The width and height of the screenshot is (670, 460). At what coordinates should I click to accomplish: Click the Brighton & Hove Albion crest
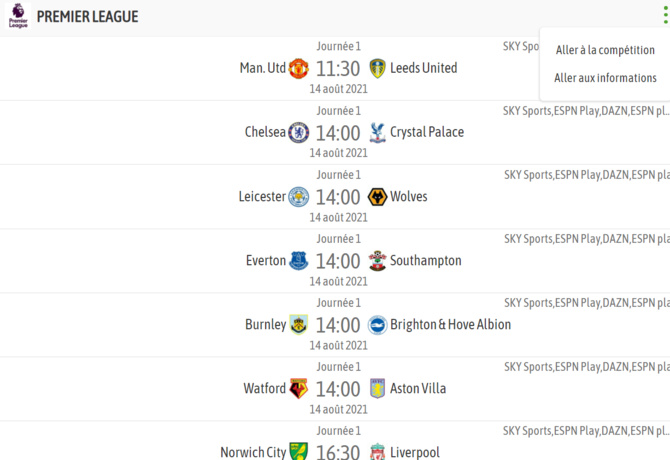click(x=377, y=325)
